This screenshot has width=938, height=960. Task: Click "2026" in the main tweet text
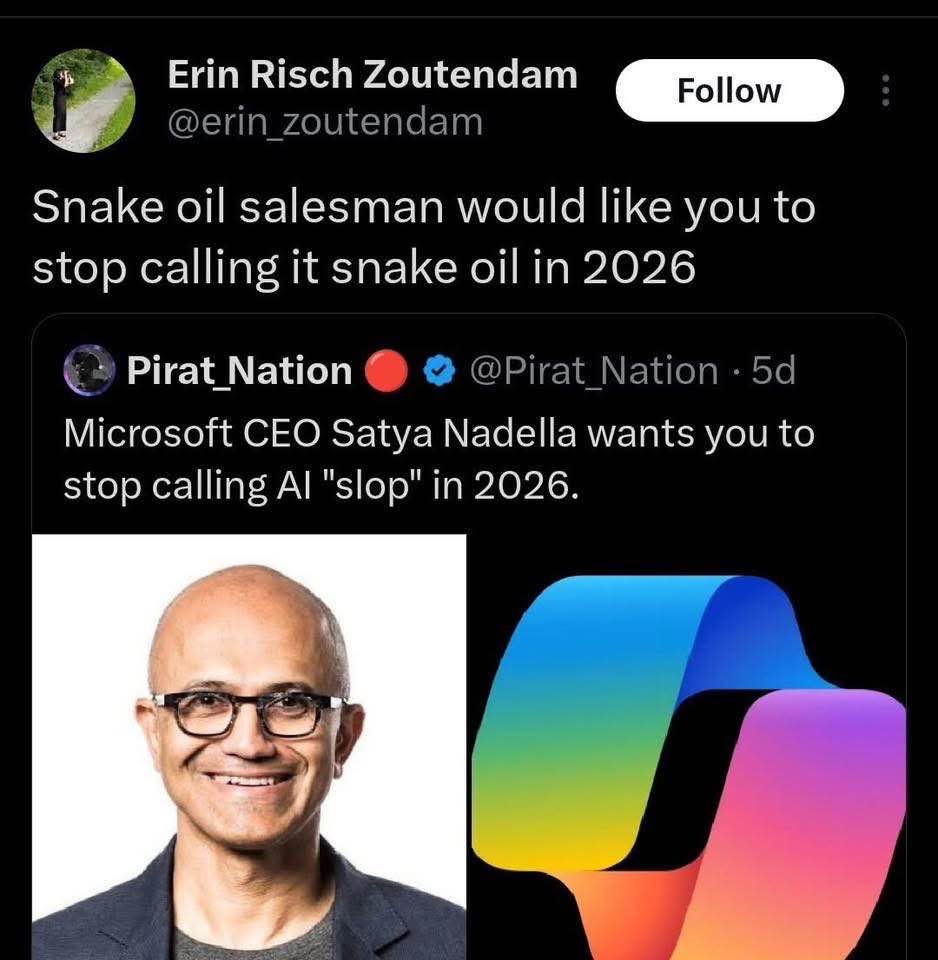tap(637, 268)
